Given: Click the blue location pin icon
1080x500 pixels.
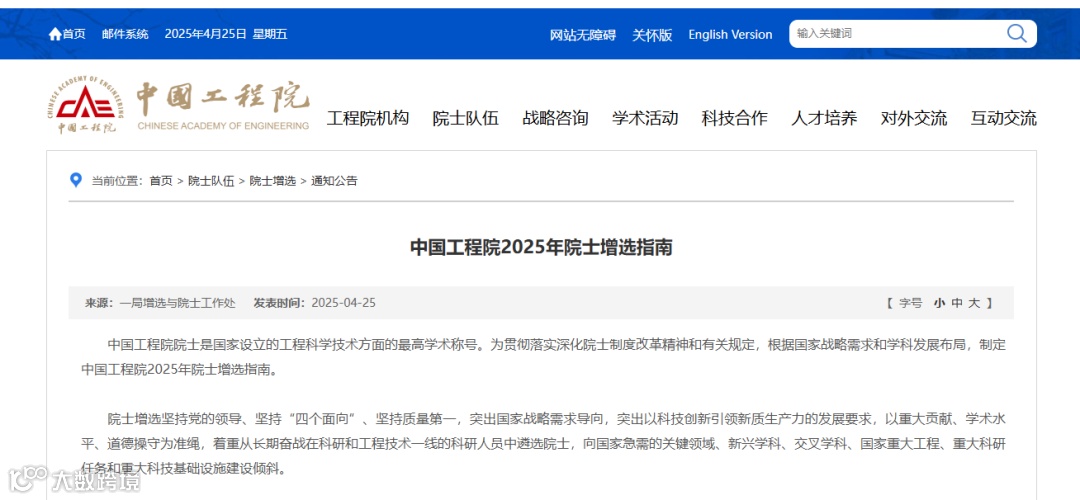Looking at the screenshot, I should click(76, 180).
